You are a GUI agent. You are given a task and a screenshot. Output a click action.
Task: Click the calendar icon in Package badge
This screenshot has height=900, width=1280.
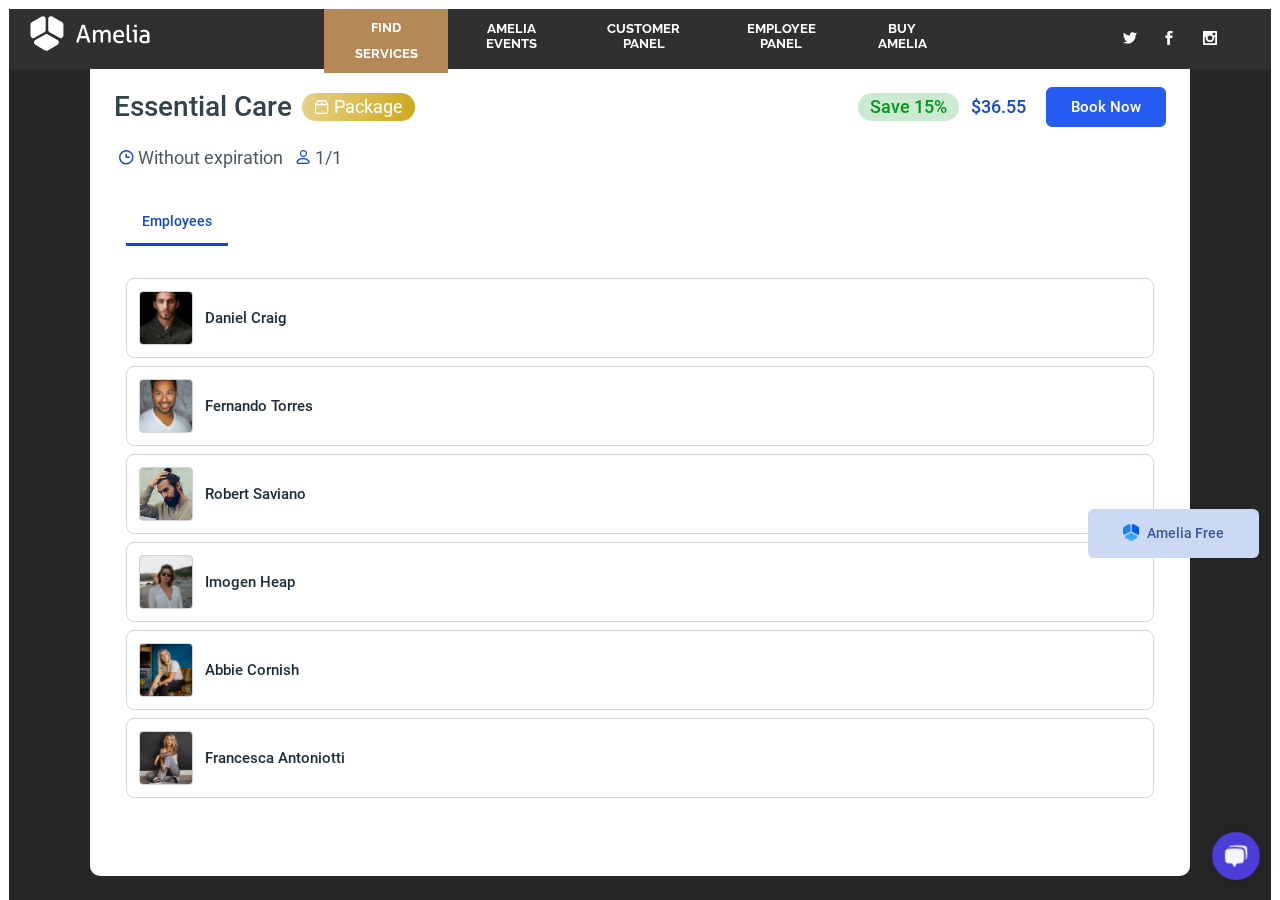click(x=322, y=107)
